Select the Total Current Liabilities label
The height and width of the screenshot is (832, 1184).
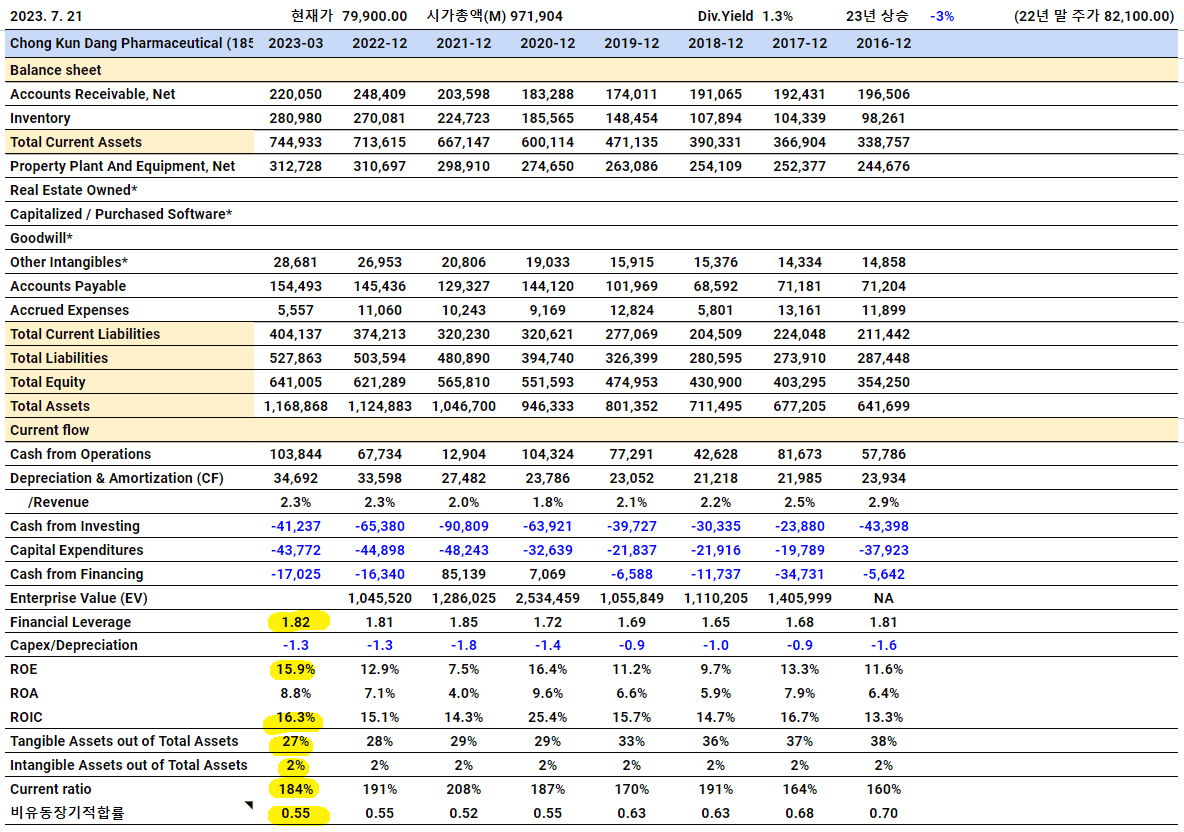coord(85,334)
